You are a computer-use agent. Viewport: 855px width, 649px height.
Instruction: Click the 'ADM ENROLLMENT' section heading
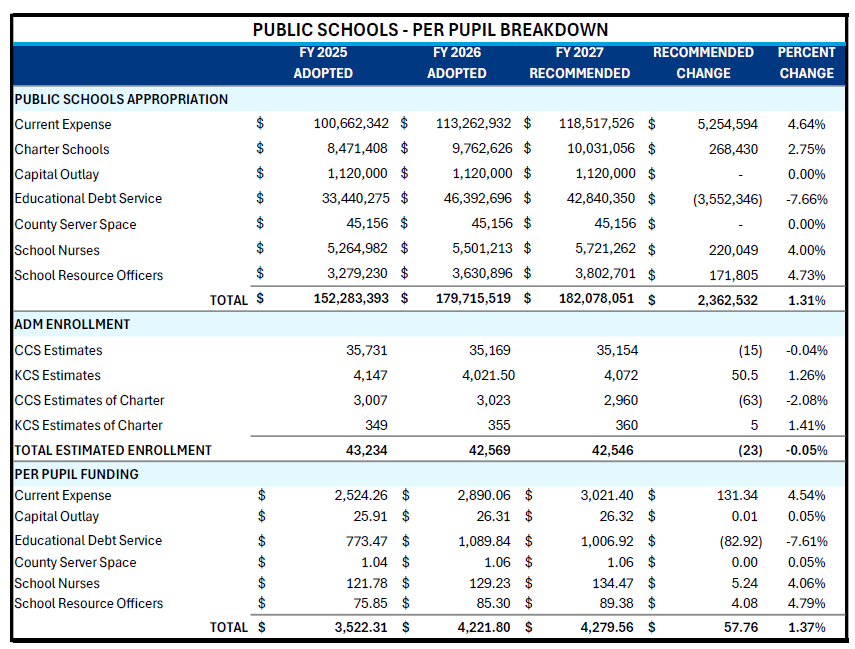pyautogui.click(x=72, y=324)
